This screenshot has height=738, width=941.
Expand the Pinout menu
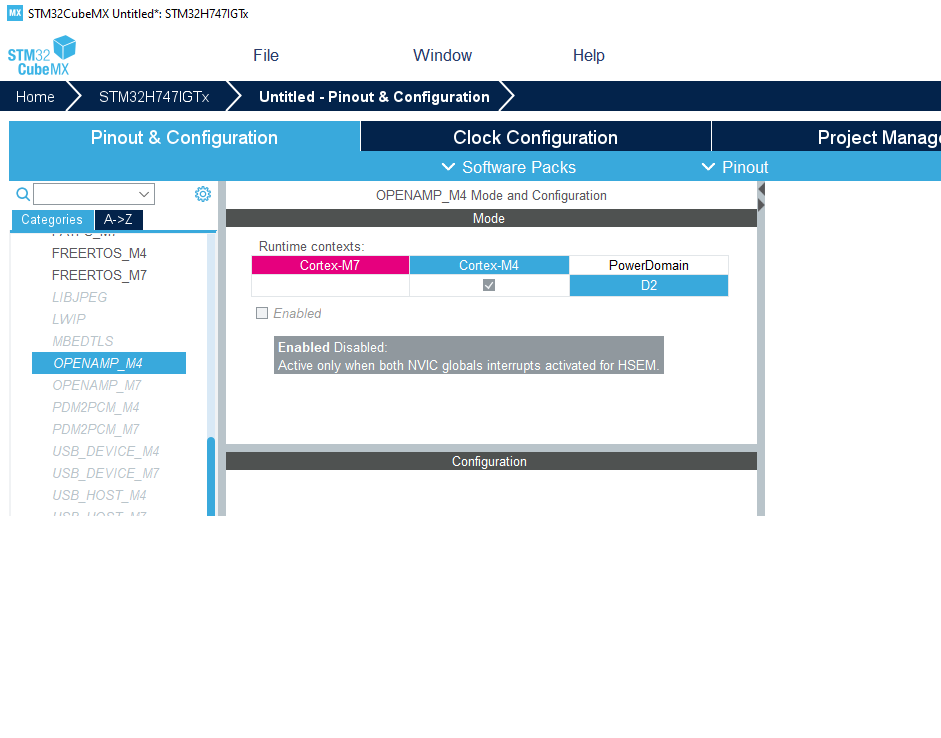[x=735, y=167]
